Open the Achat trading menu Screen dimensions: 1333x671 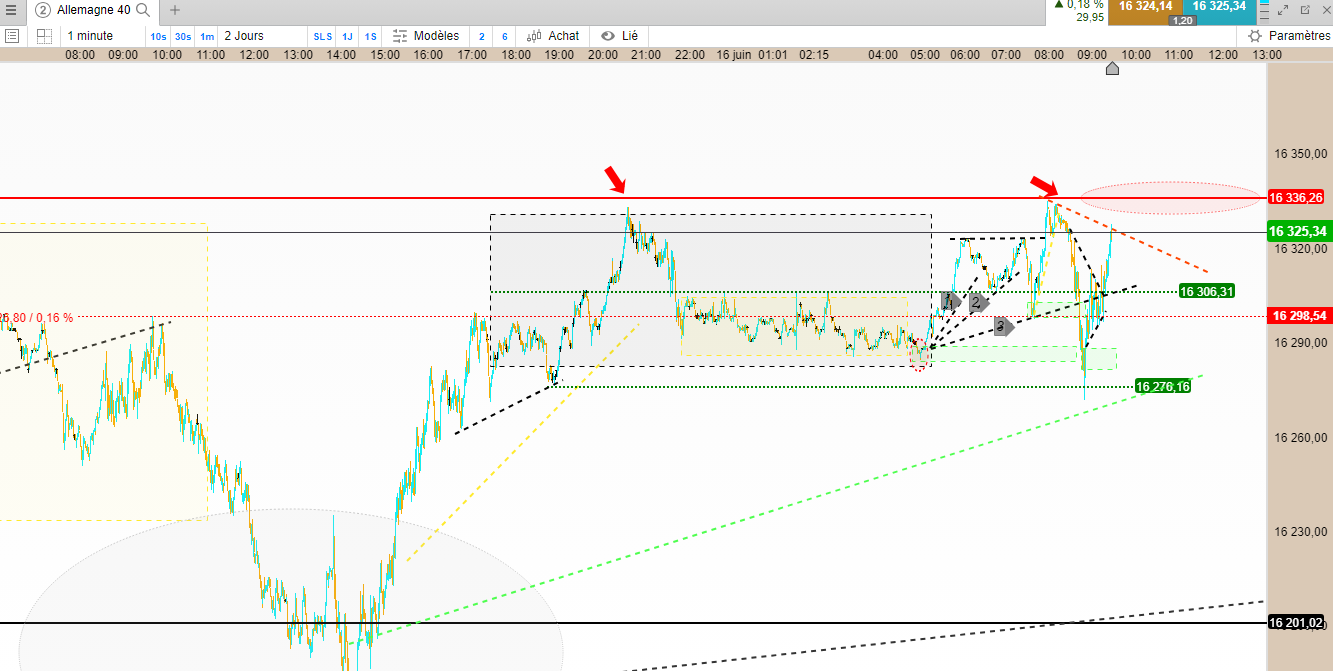coord(553,36)
